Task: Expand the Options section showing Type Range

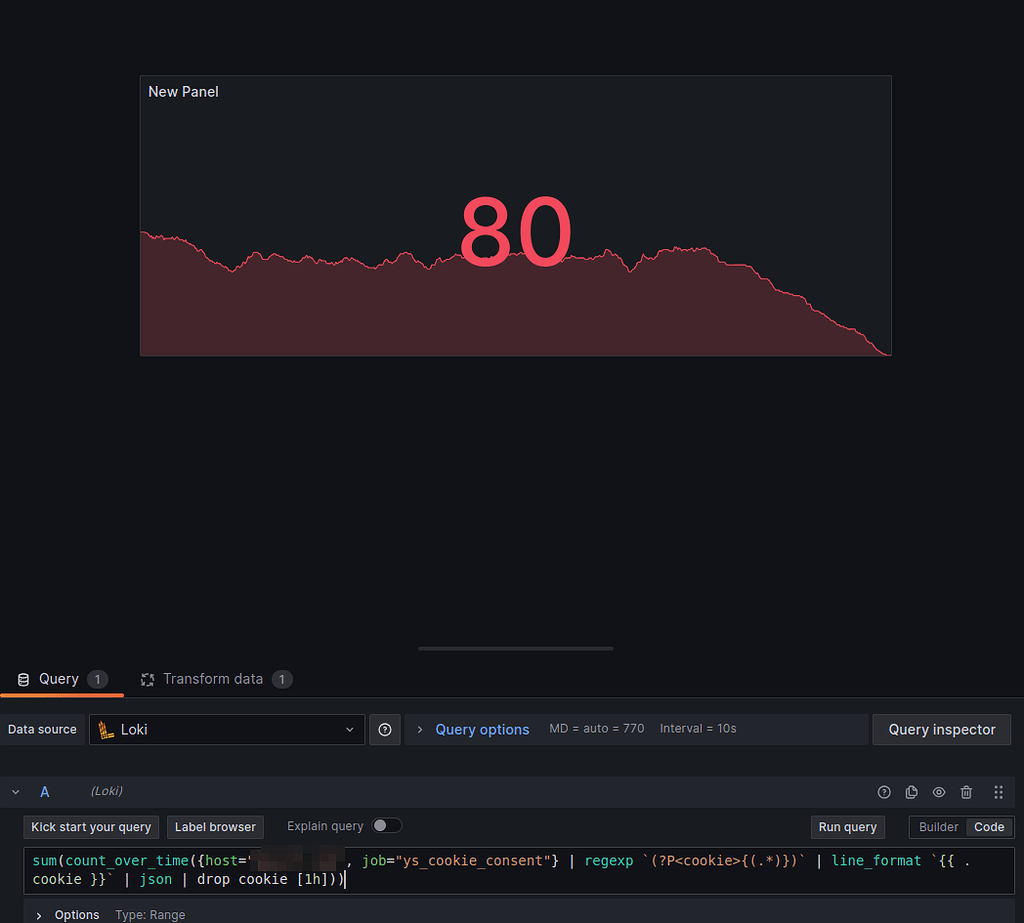Action: (77, 914)
